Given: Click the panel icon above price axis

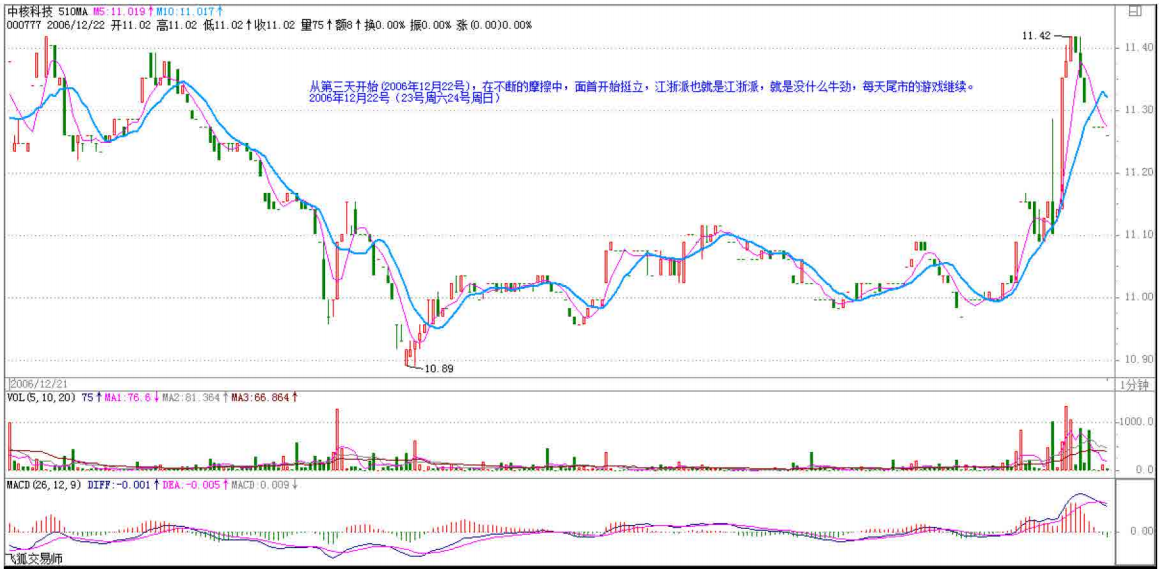Looking at the screenshot, I should [x=1134, y=13].
